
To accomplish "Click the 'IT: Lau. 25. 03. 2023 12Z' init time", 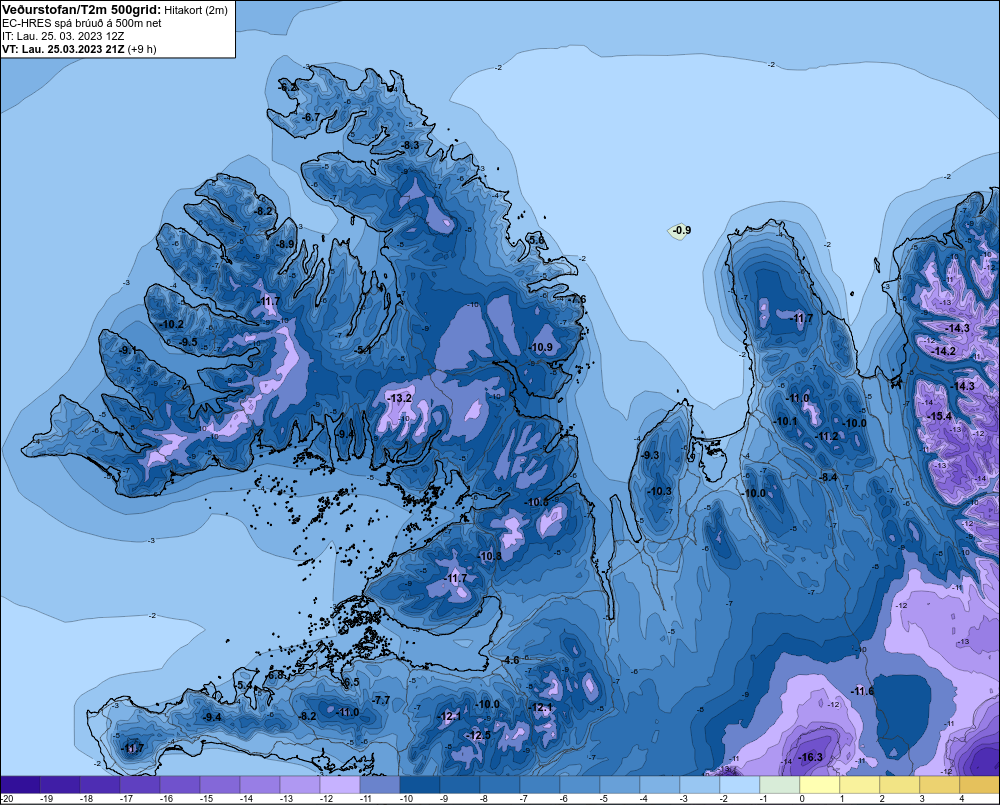I will [x=63, y=36].
